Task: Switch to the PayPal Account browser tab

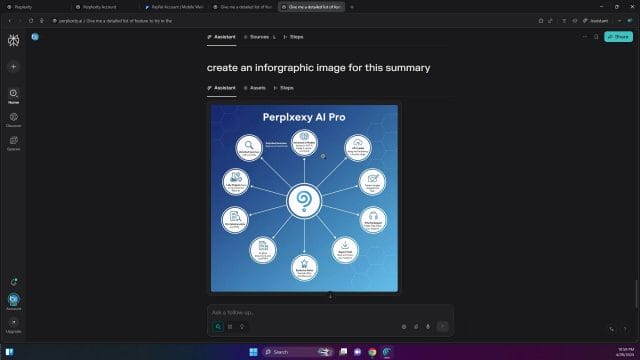Action: [x=175, y=7]
